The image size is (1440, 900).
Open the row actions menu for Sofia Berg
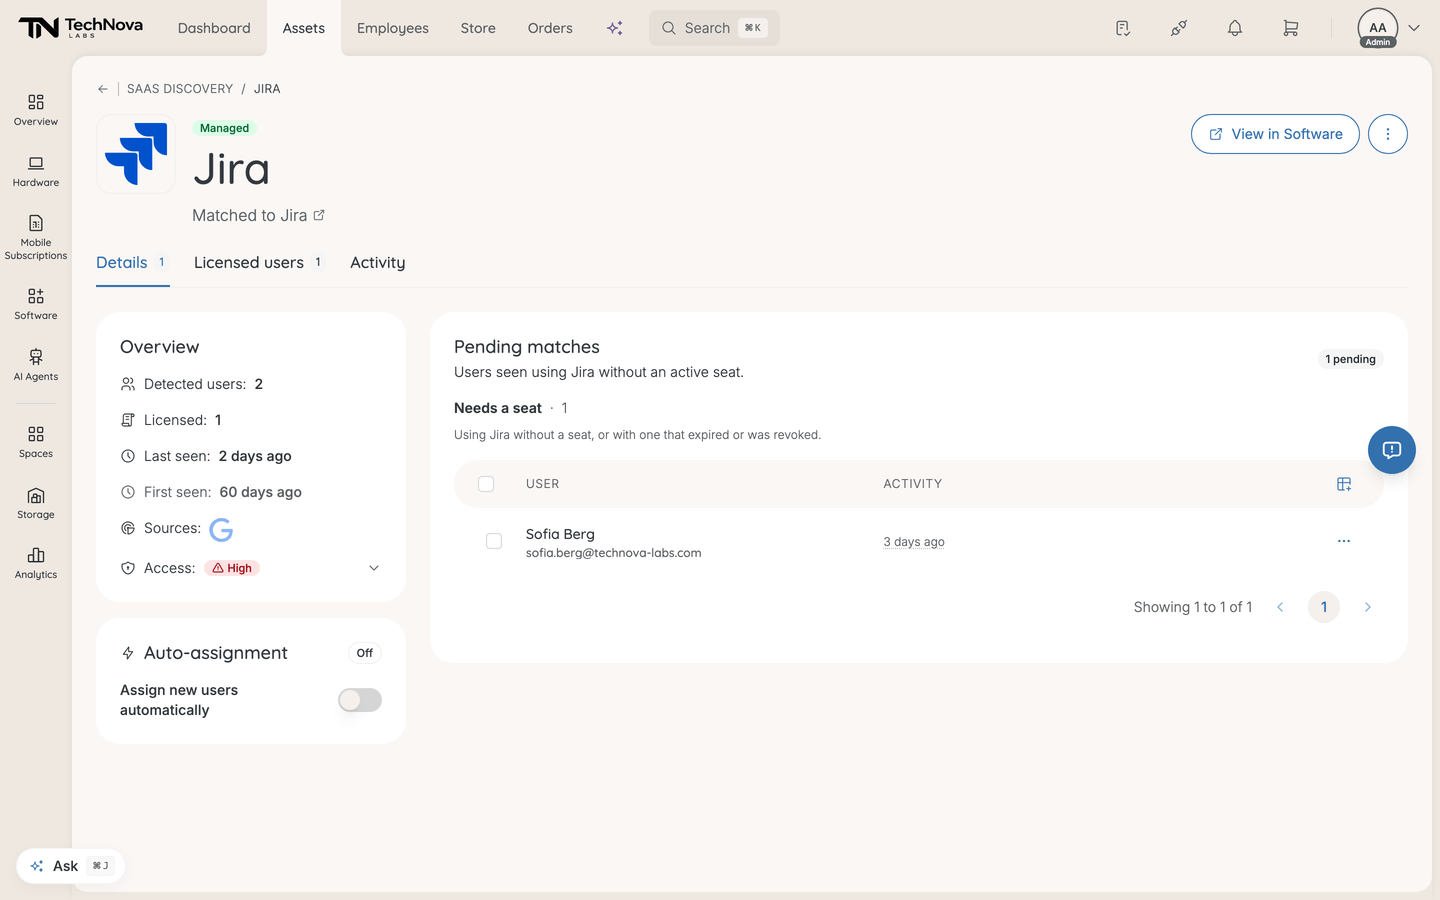pyautogui.click(x=1344, y=541)
